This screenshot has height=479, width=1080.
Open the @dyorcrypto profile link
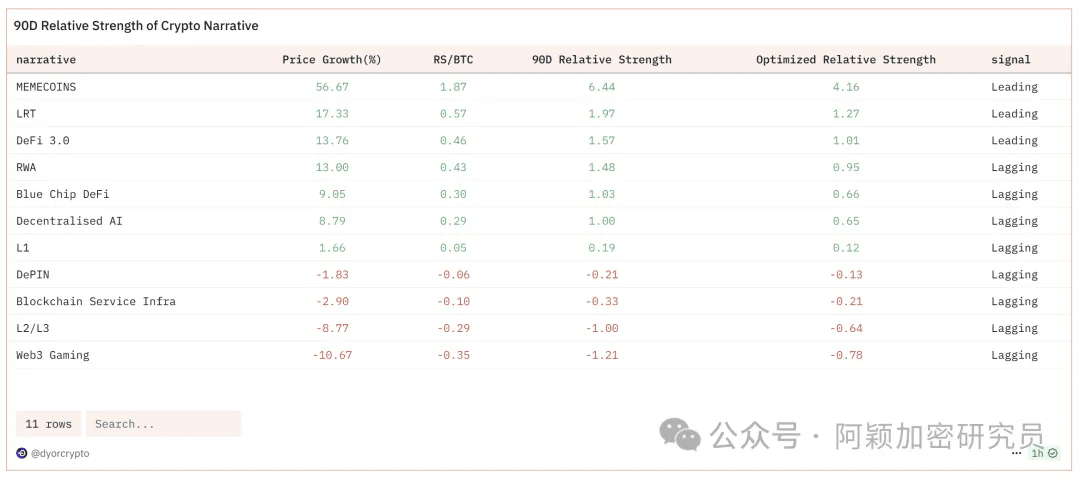[60, 453]
